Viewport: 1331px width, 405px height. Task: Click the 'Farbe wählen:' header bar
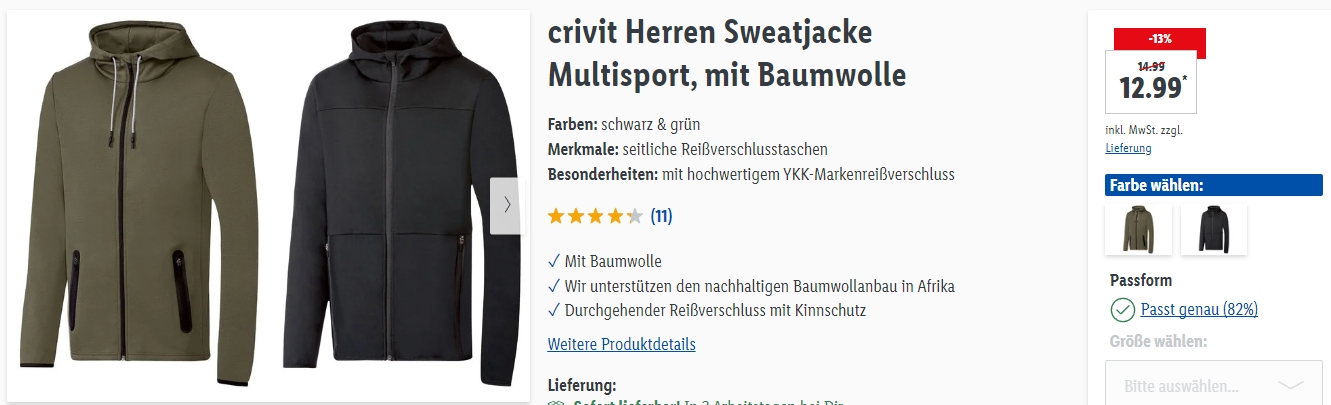[x=1214, y=185]
